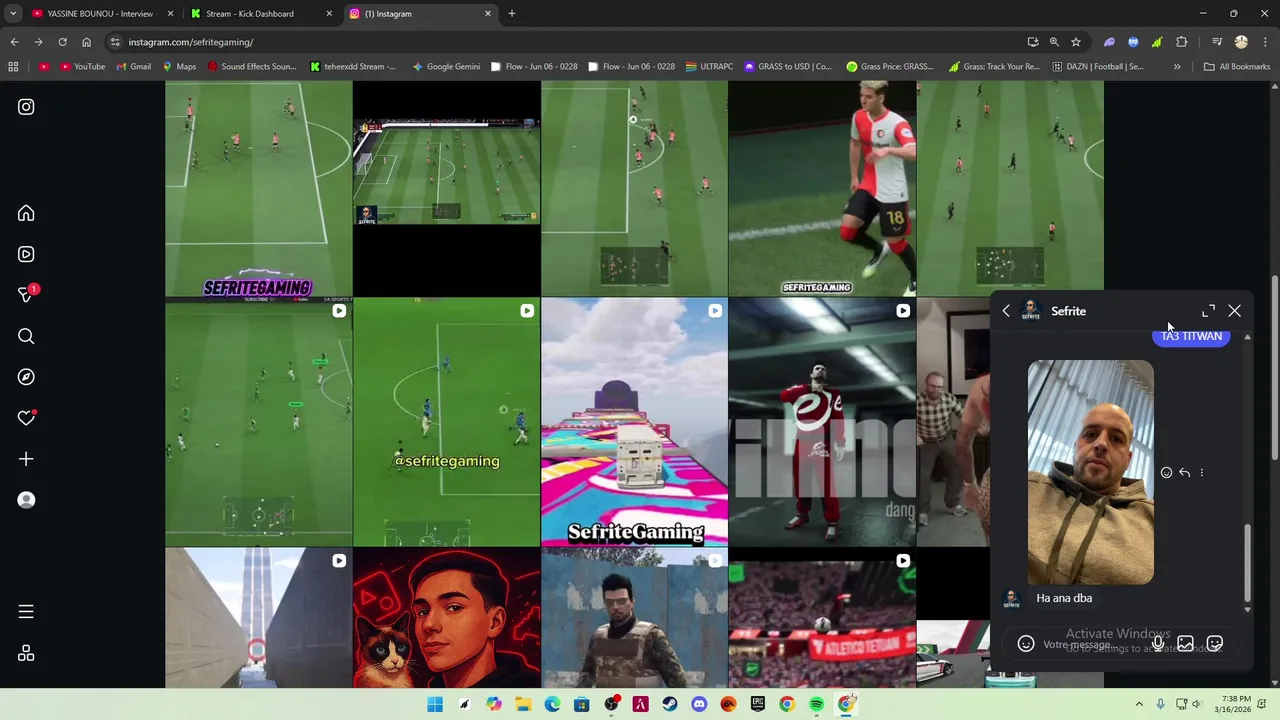Open the SefriteGaming colorful ramp reel

[634, 422]
